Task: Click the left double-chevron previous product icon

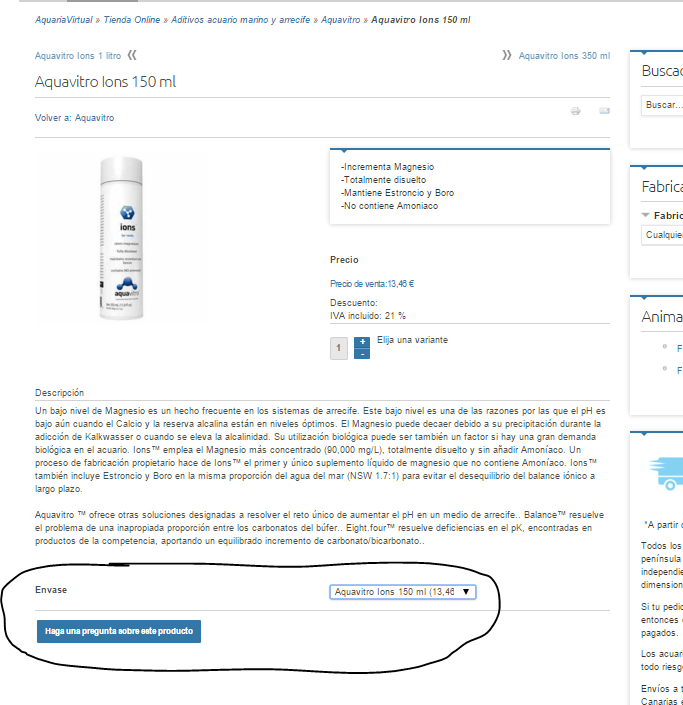Action: point(132,55)
